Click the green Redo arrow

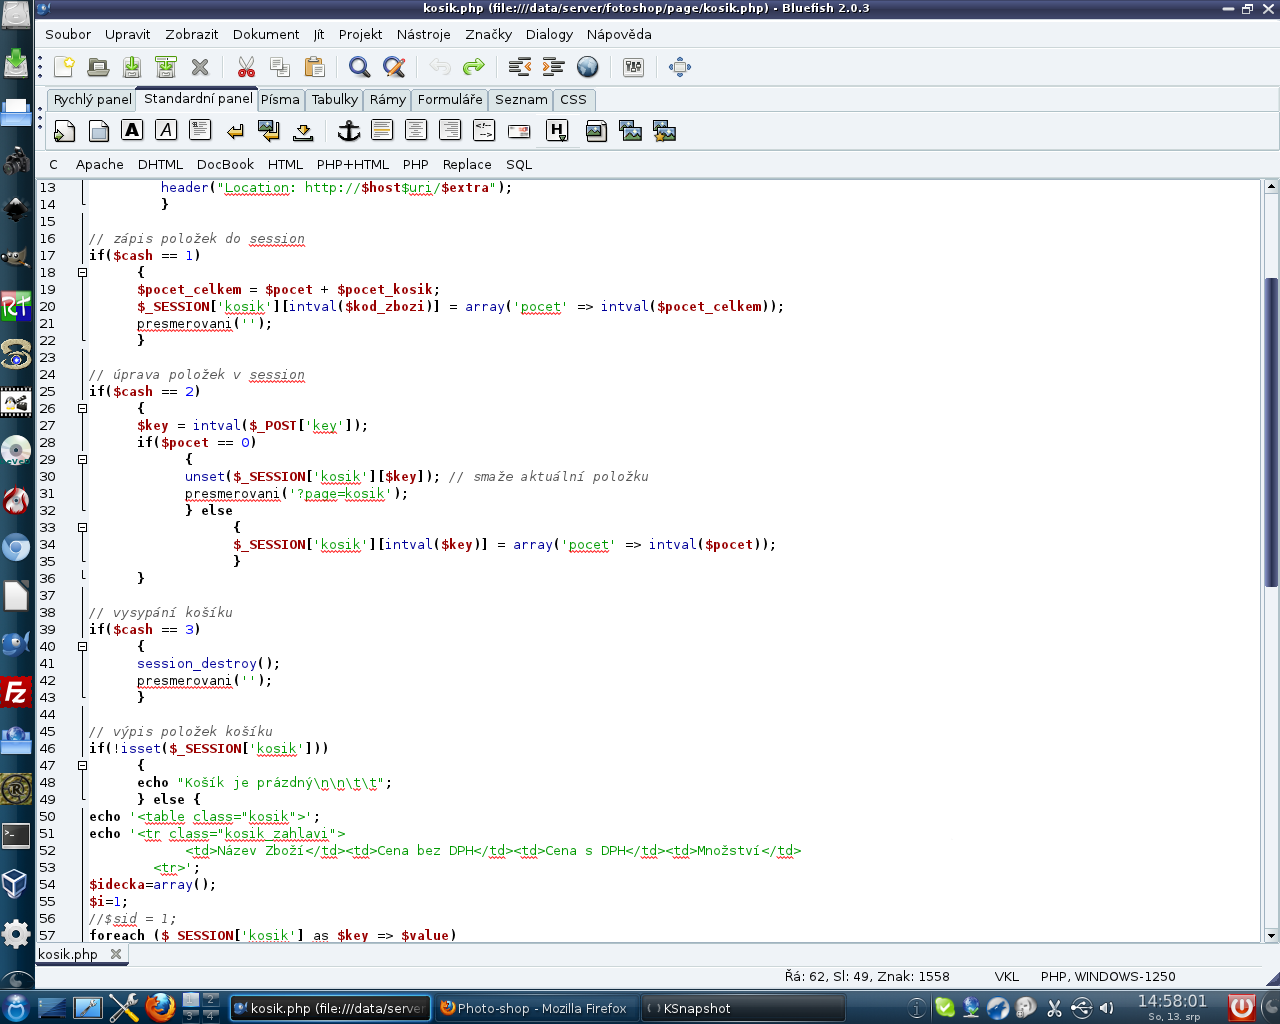coord(474,67)
